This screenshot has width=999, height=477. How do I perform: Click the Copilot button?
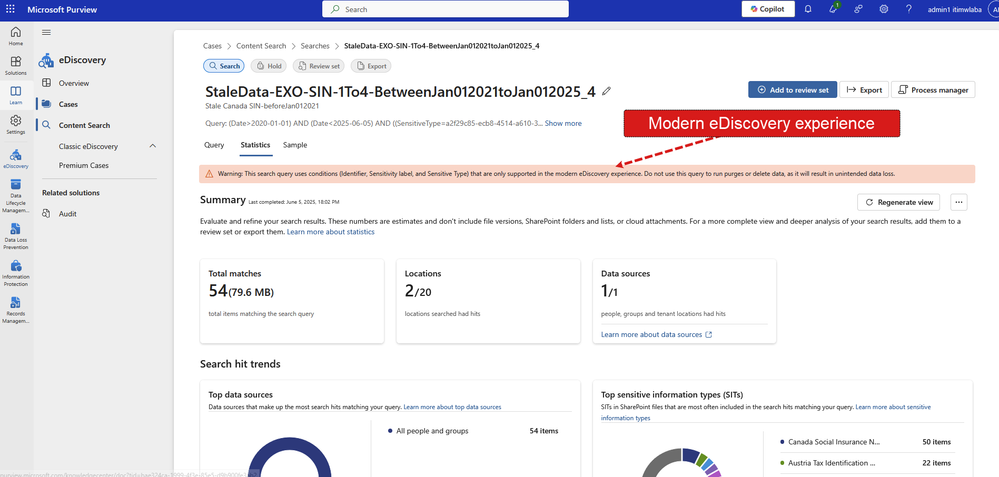pyautogui.click(x=768, y=9)
